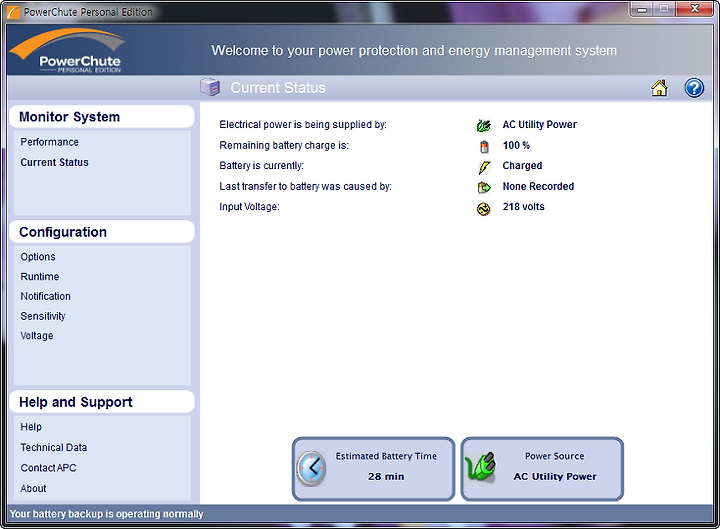720x529 pixels.
Task: Open Notification settings
Action: pos(45,296)
